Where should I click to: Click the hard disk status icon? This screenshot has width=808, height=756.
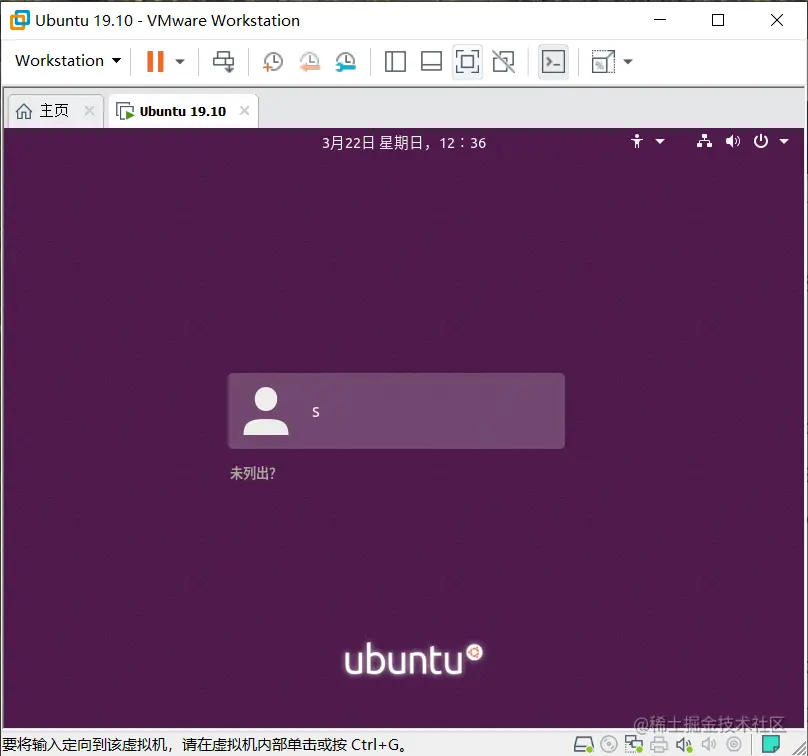585,744
